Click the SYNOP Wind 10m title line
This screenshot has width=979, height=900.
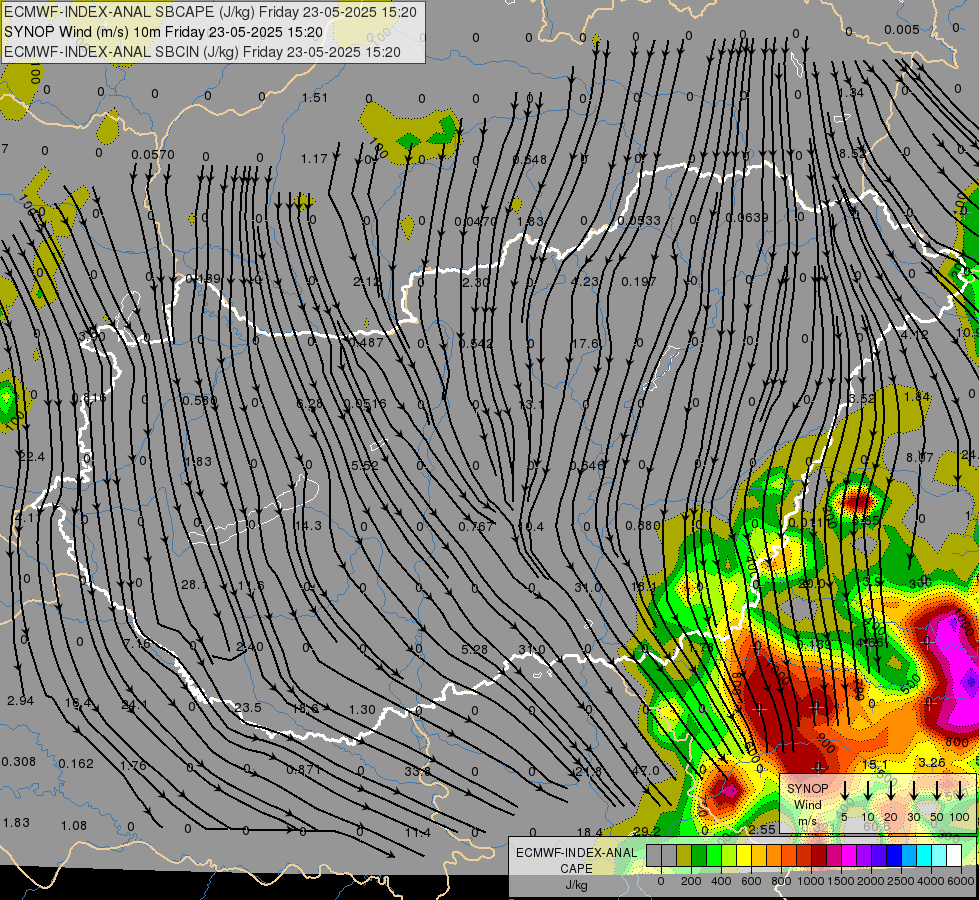point(164,32)
